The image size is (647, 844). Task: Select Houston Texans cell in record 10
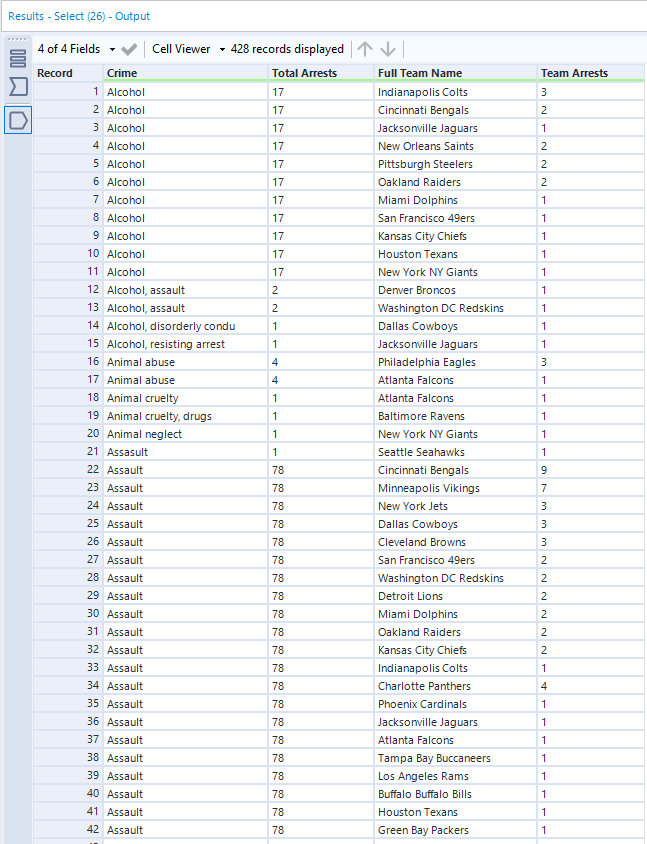pos(455,254)
